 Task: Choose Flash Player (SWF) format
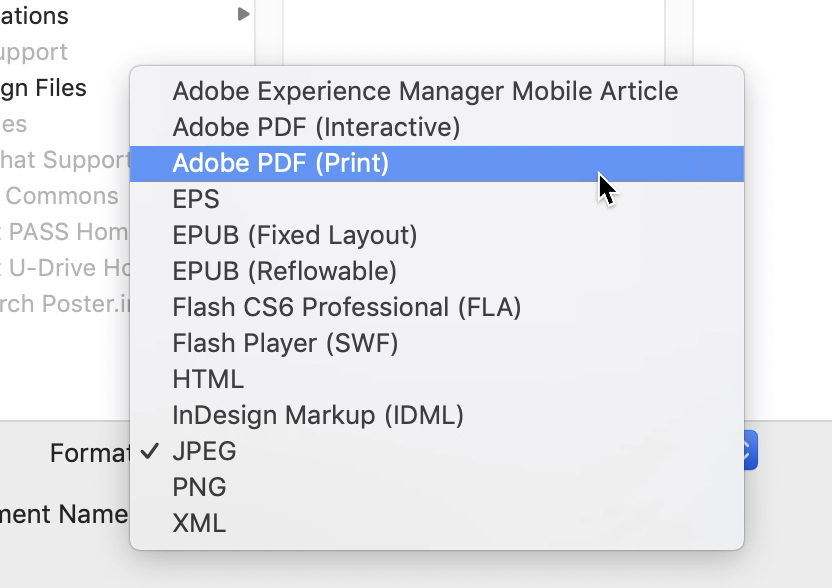pyautogui.click(x=437, y=343)
